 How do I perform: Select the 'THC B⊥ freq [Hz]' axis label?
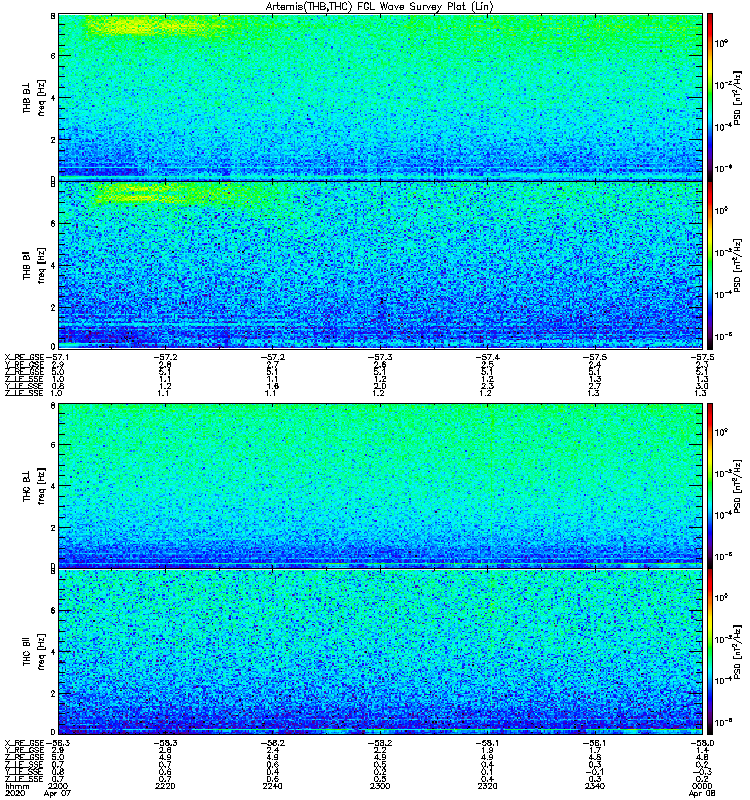[34, 486]
